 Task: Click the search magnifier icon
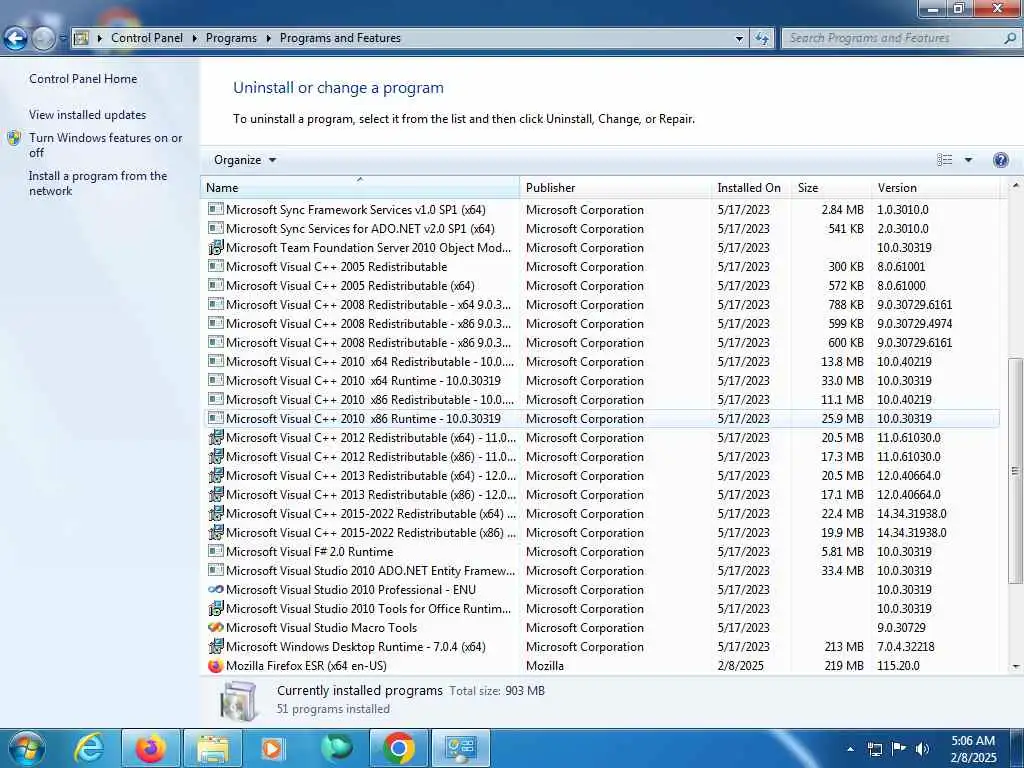pyautogui.click(x=1010, y=39)
